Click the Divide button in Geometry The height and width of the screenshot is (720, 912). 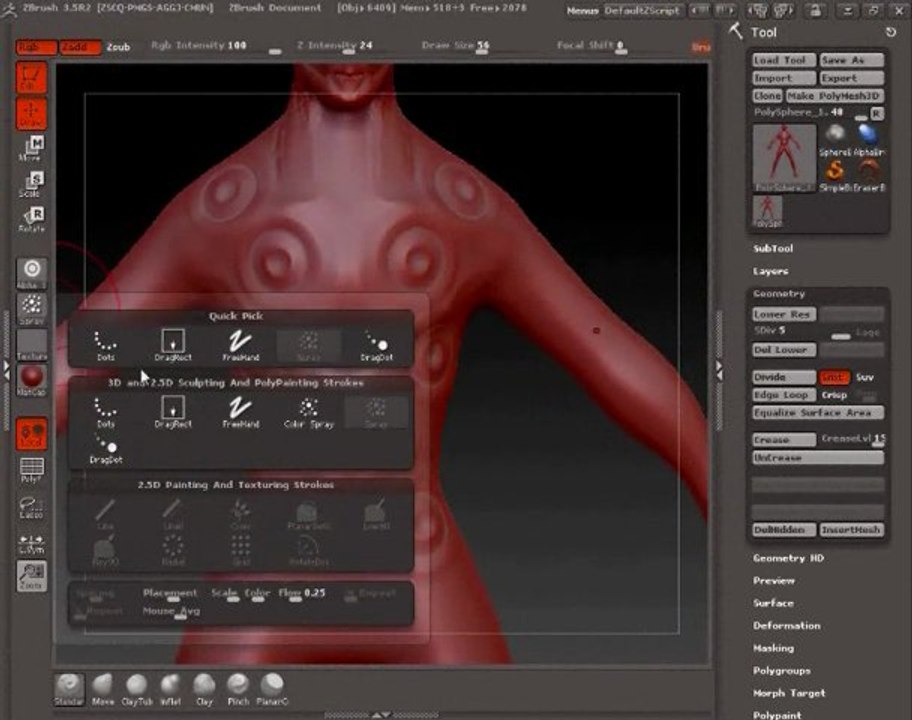(x=783, y=377)
